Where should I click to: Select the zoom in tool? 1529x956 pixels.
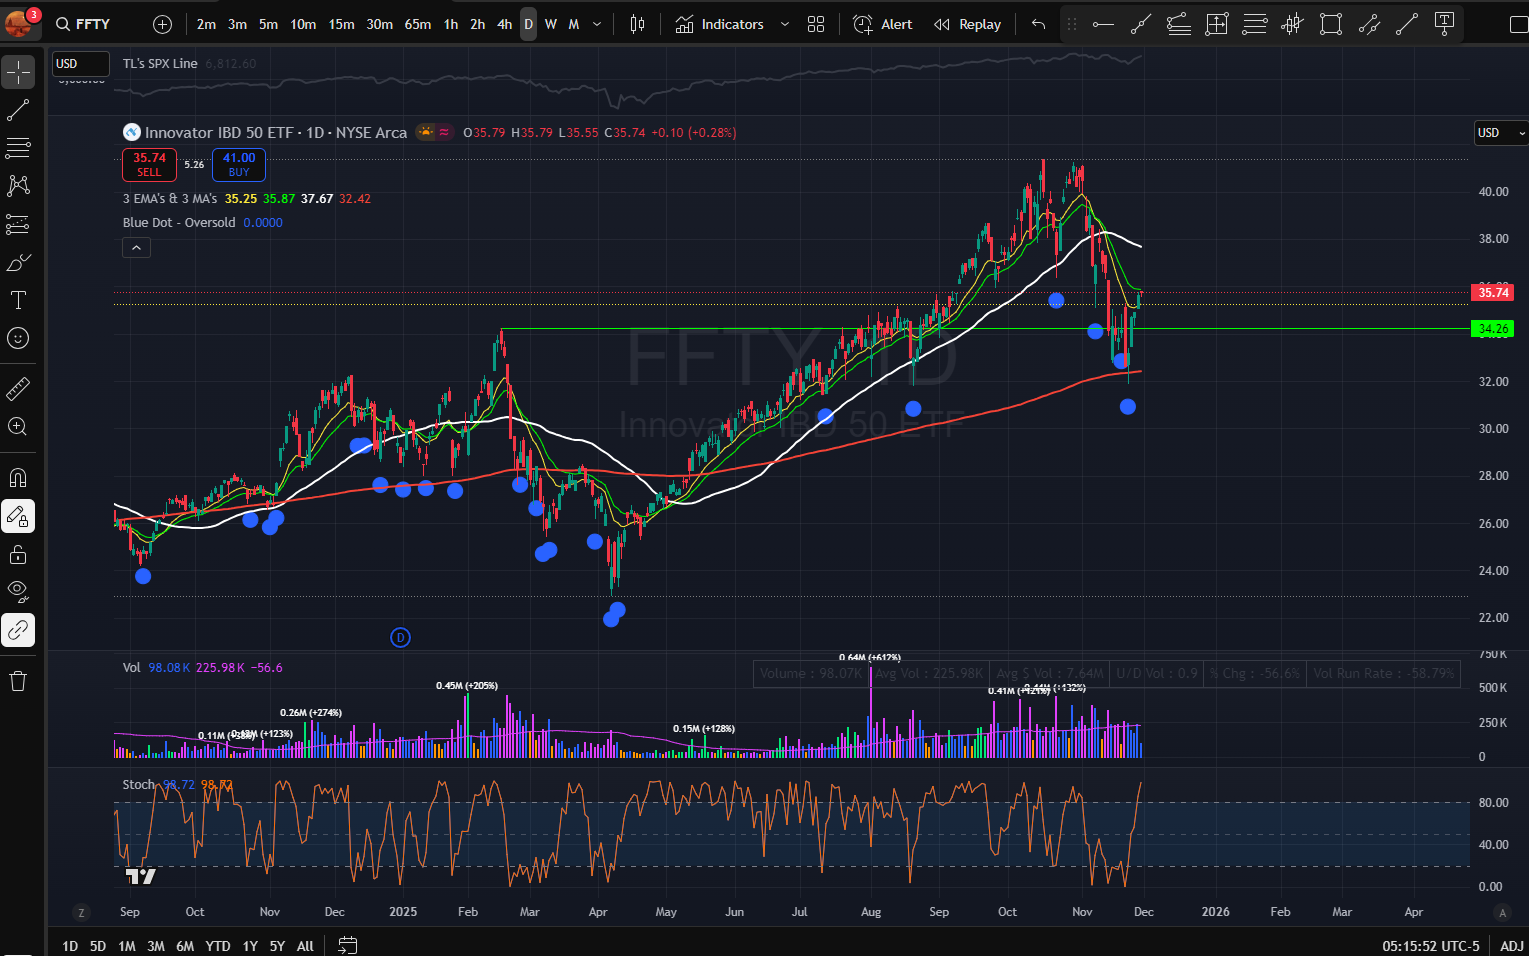[18, 426]
